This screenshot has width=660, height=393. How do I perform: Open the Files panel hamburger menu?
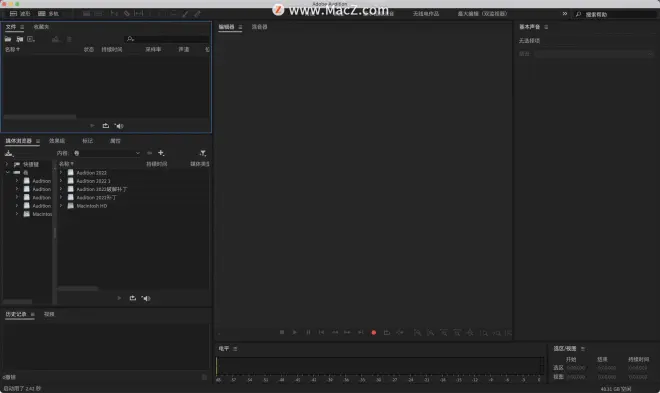tap(22, 27)
